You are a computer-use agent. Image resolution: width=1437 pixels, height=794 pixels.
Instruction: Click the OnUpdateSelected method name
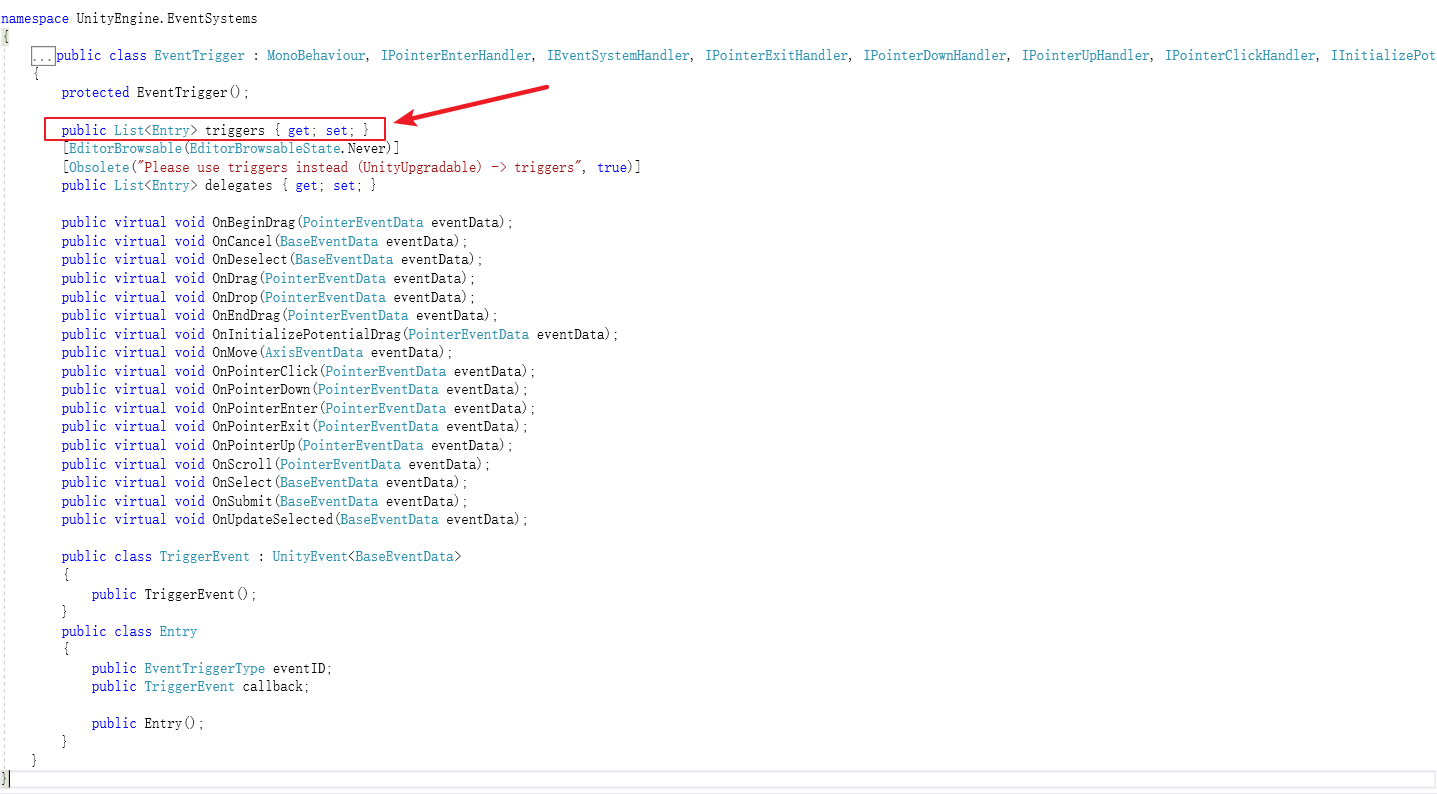click(272, 520)
